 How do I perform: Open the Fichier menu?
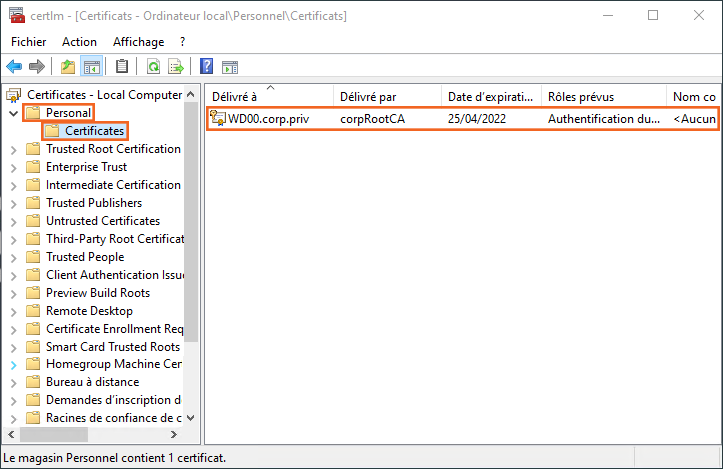pyautogui.click(x=29, y=42)
